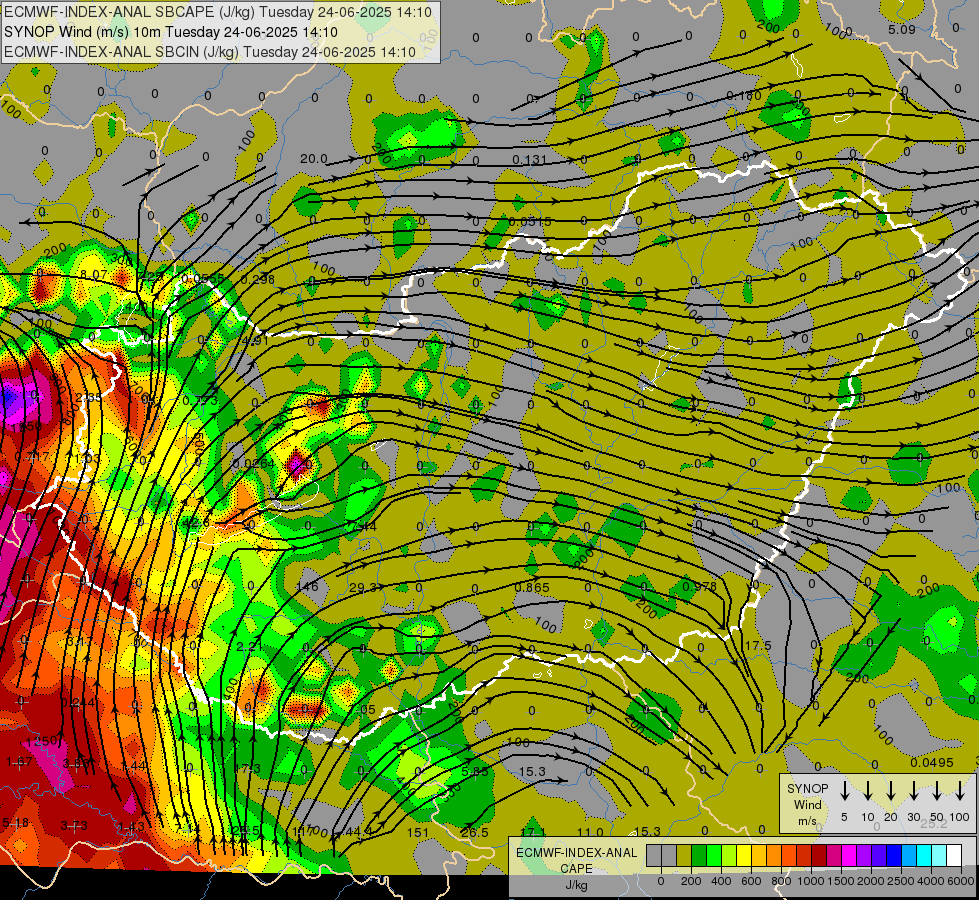Pick the dark red swatch in the CAPE scale
This screenshot has height=900, width=979.
tap(819, 855)
